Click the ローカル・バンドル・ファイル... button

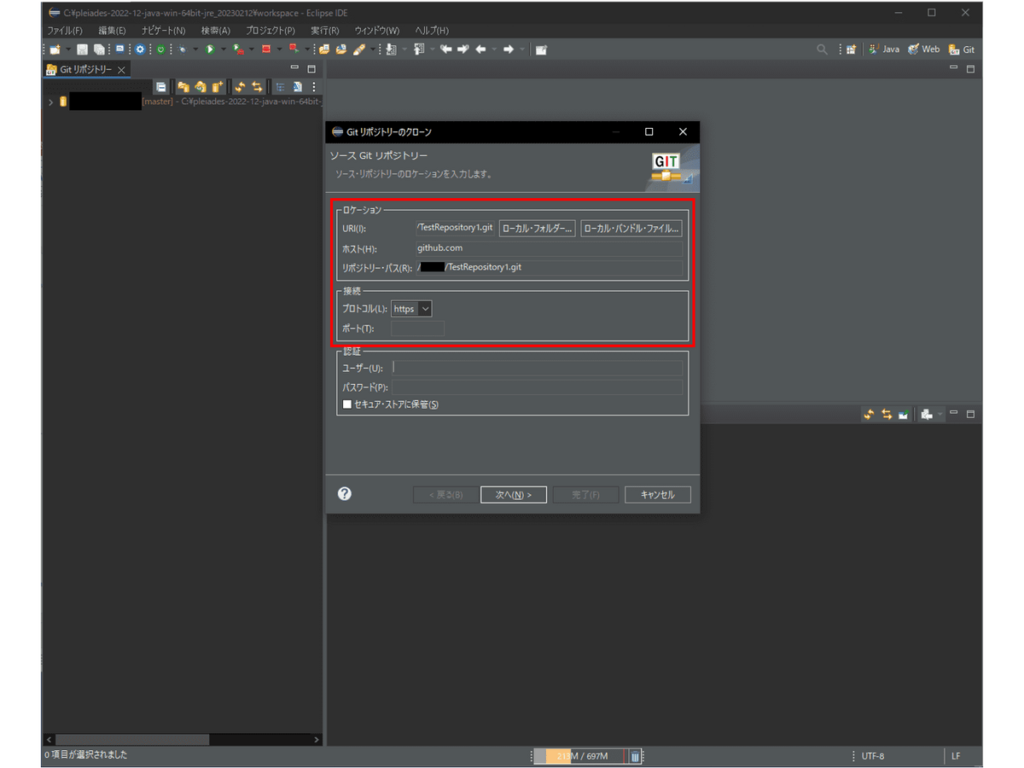(x=631, y=229)
